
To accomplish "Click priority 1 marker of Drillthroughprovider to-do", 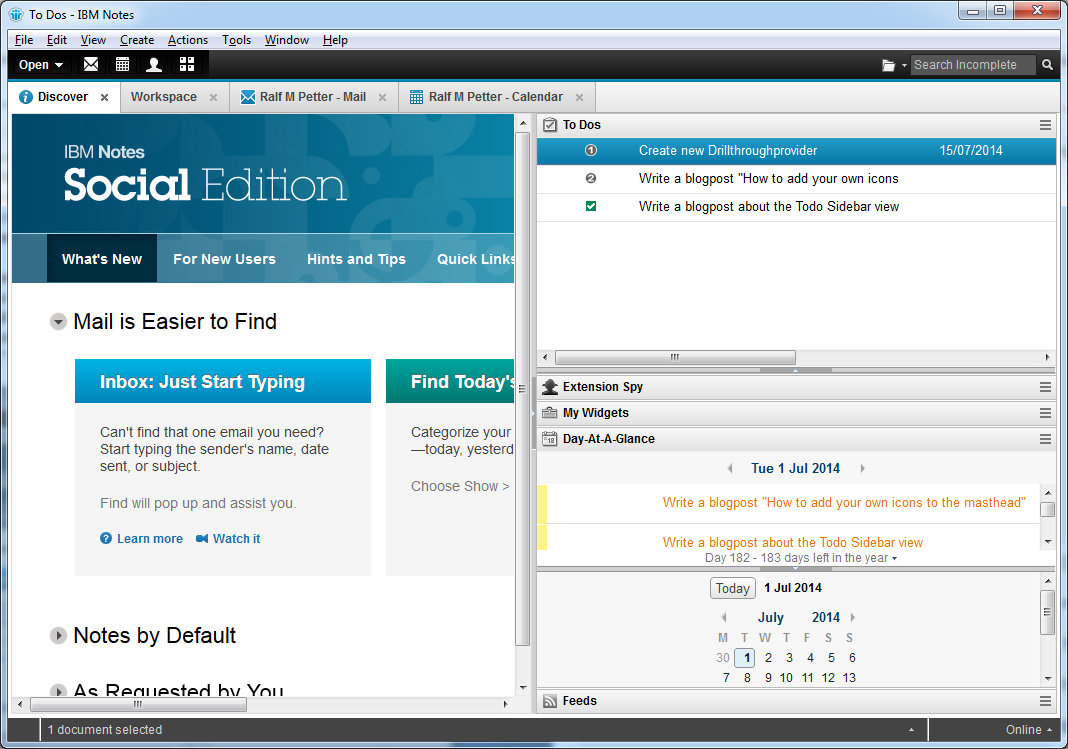I will tap(590, 151).
